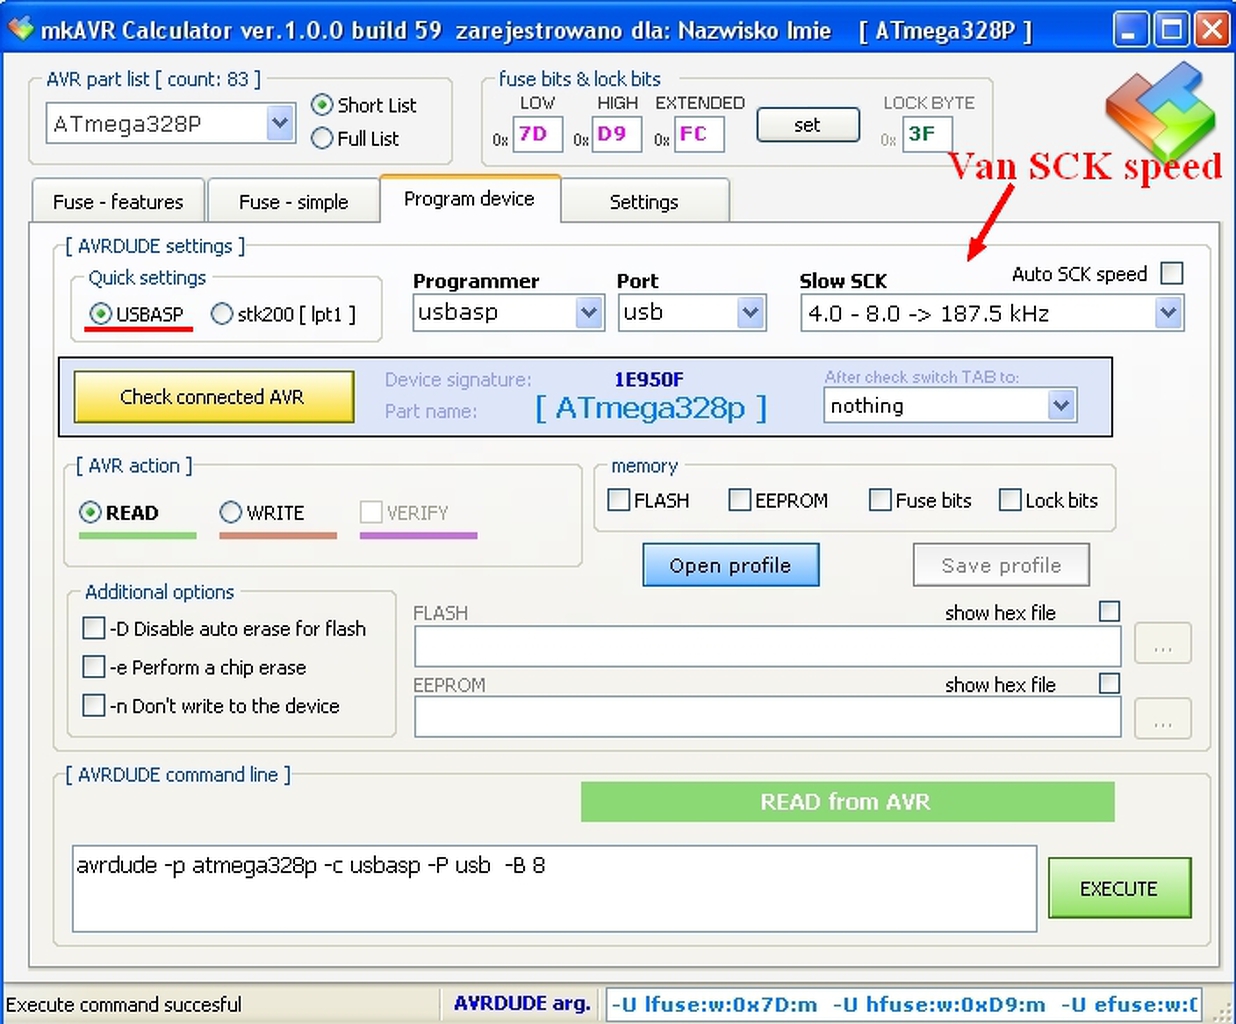The height and width of the screenshot is (1024, 1236).
Task: Enable -D Disable auto erase for flash
Action: click(93, 628)
